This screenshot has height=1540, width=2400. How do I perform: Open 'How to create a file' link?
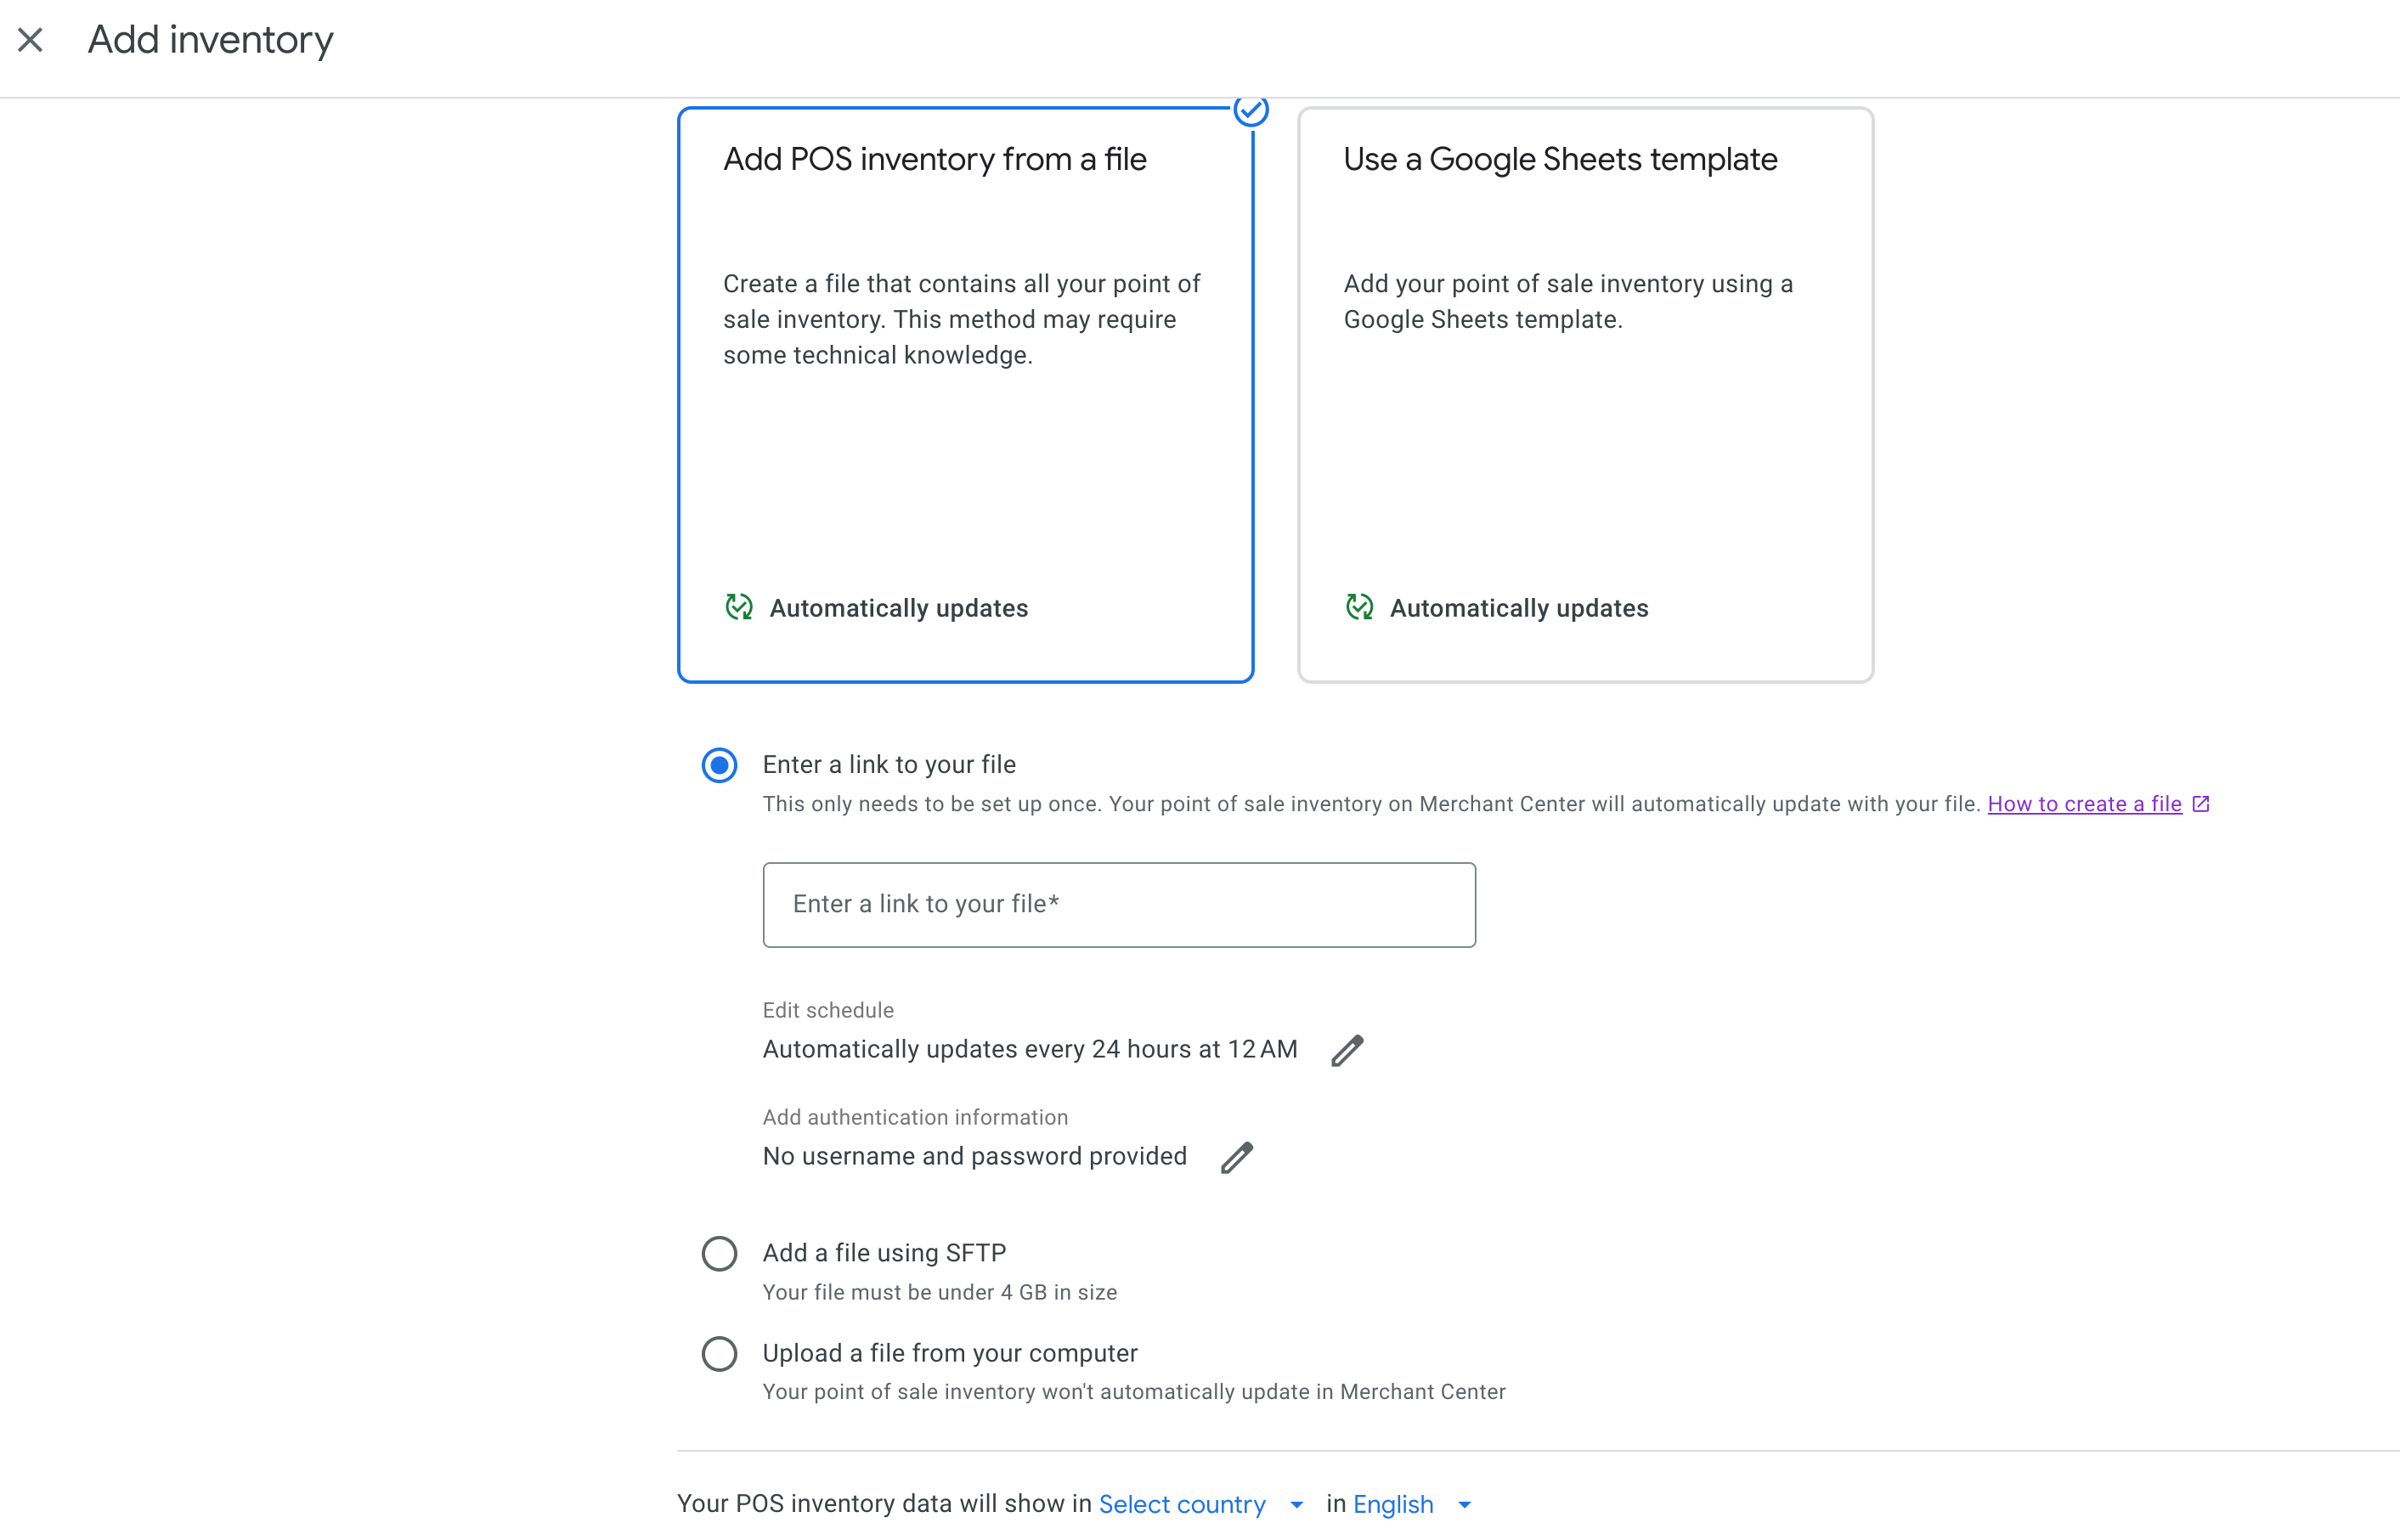(x=2084, y=804)
